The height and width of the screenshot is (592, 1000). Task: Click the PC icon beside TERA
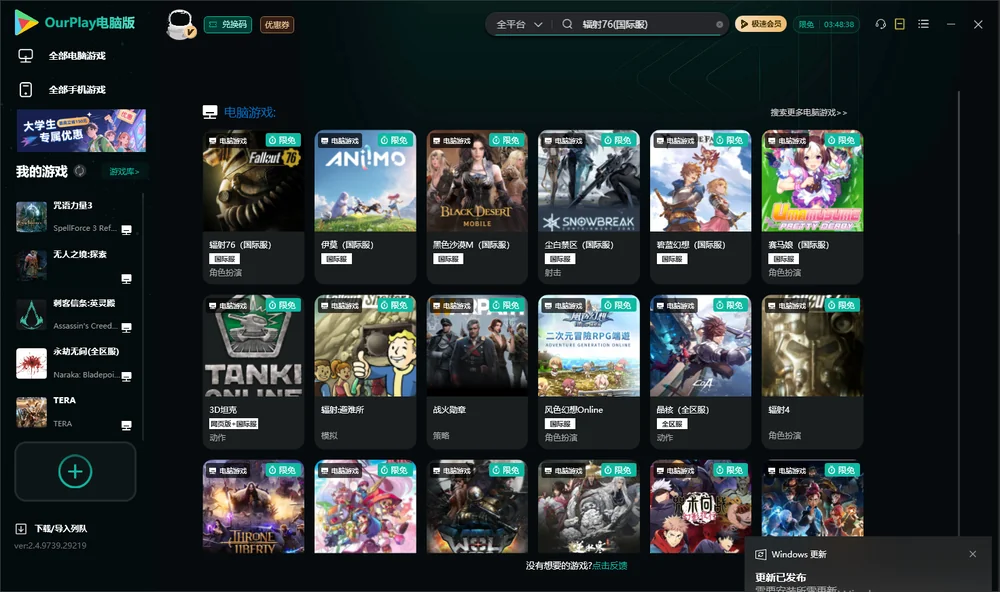(126, 426)
